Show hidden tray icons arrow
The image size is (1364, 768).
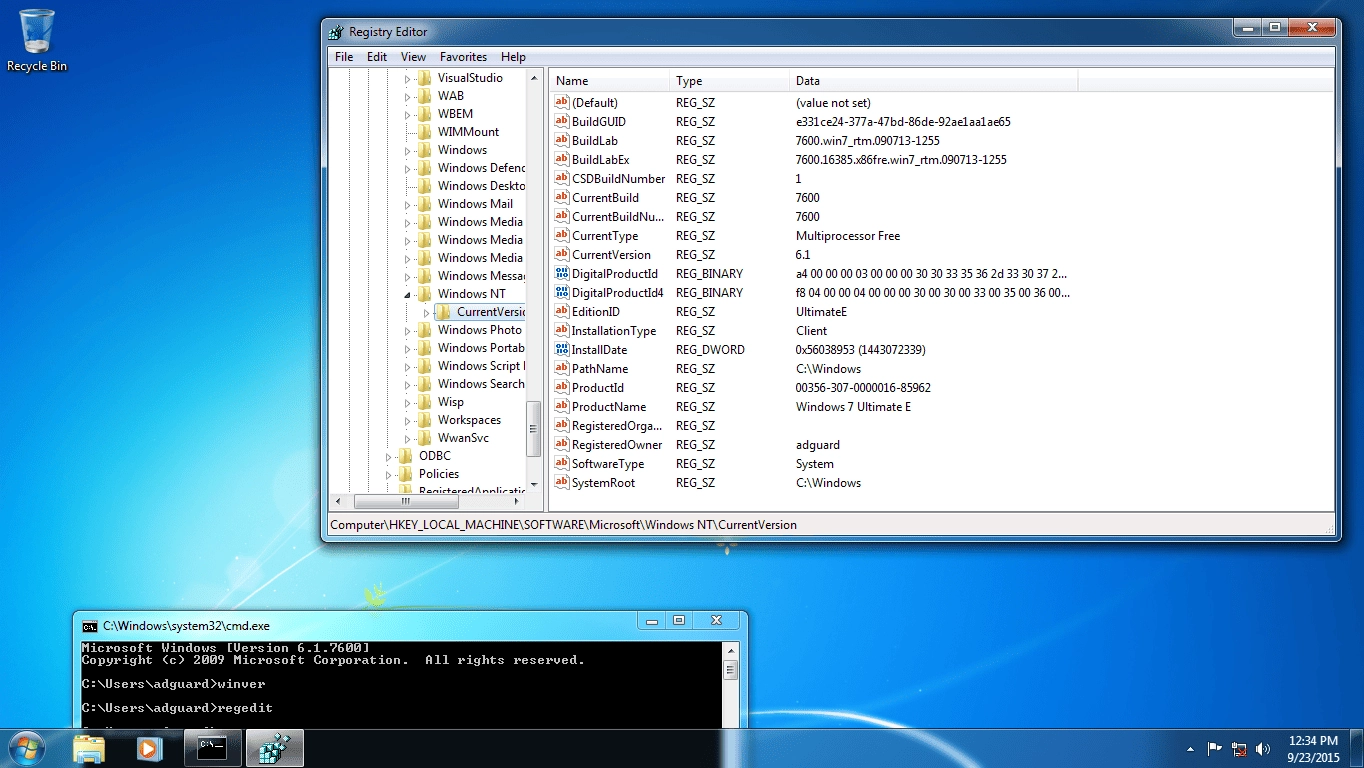(1190, 748)
